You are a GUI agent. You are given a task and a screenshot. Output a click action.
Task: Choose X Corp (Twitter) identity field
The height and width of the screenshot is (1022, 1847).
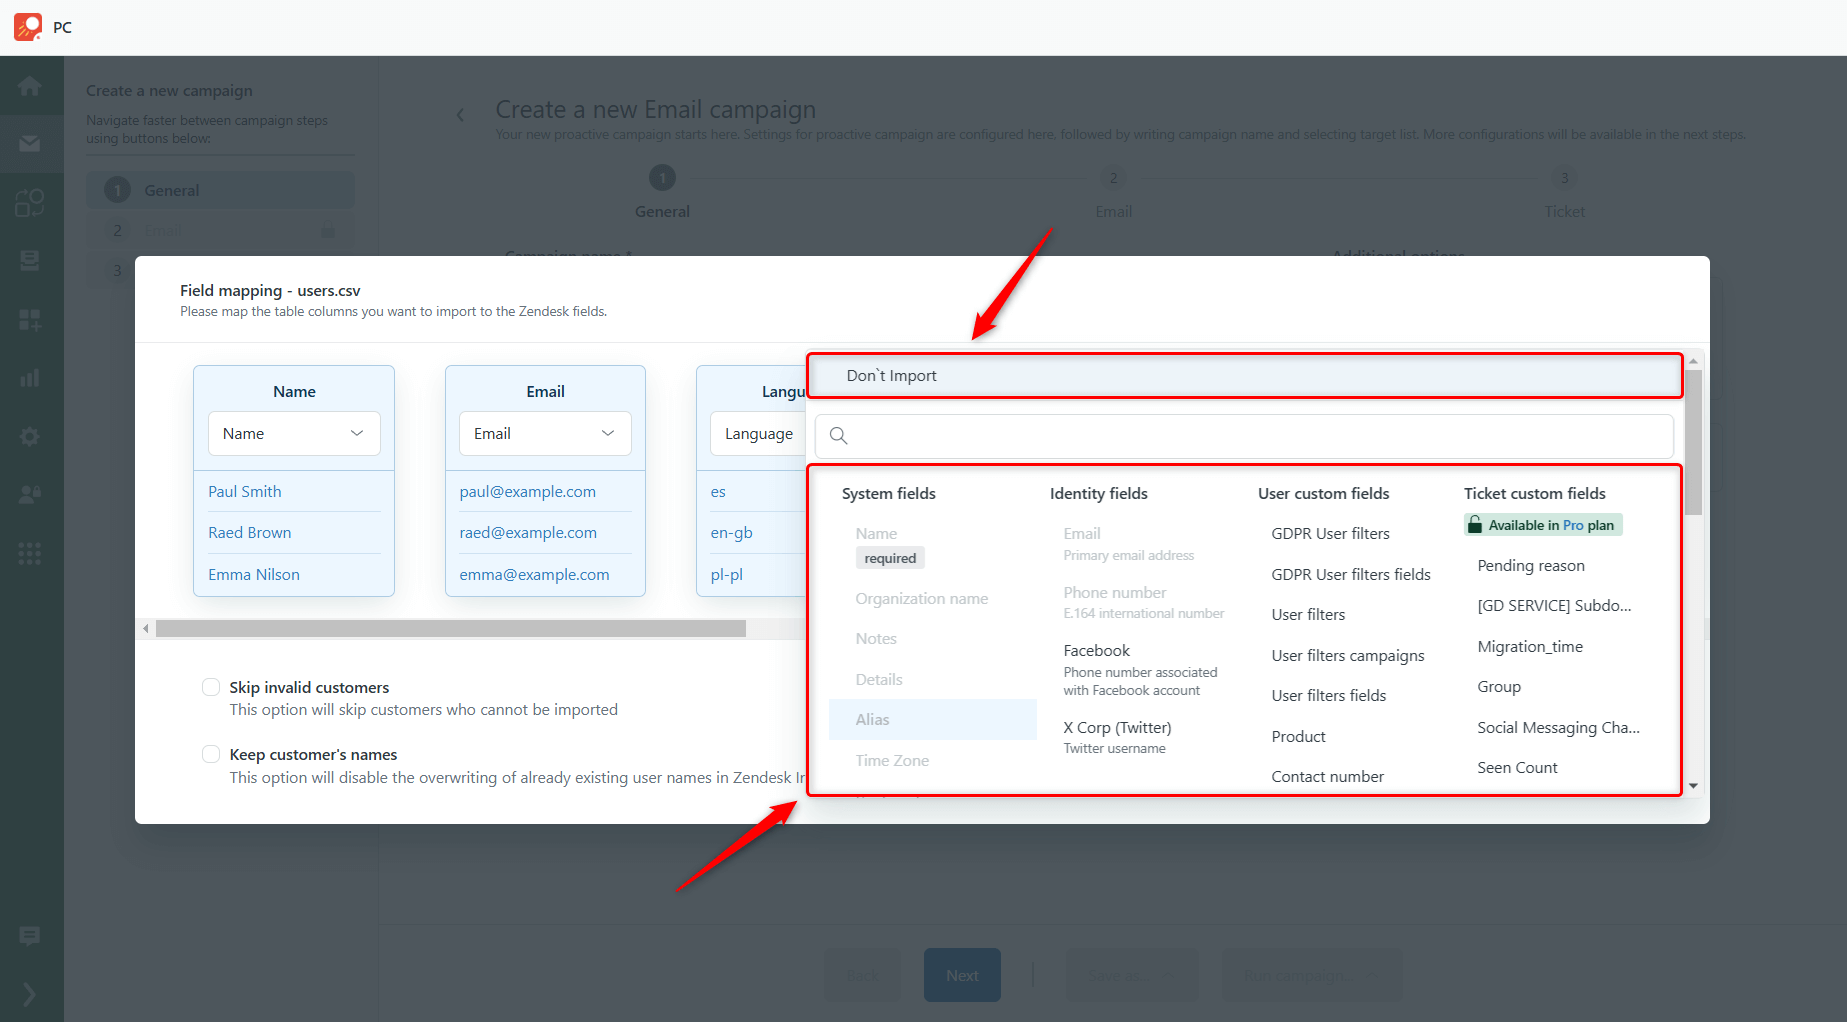click(x=1117, y=737)
